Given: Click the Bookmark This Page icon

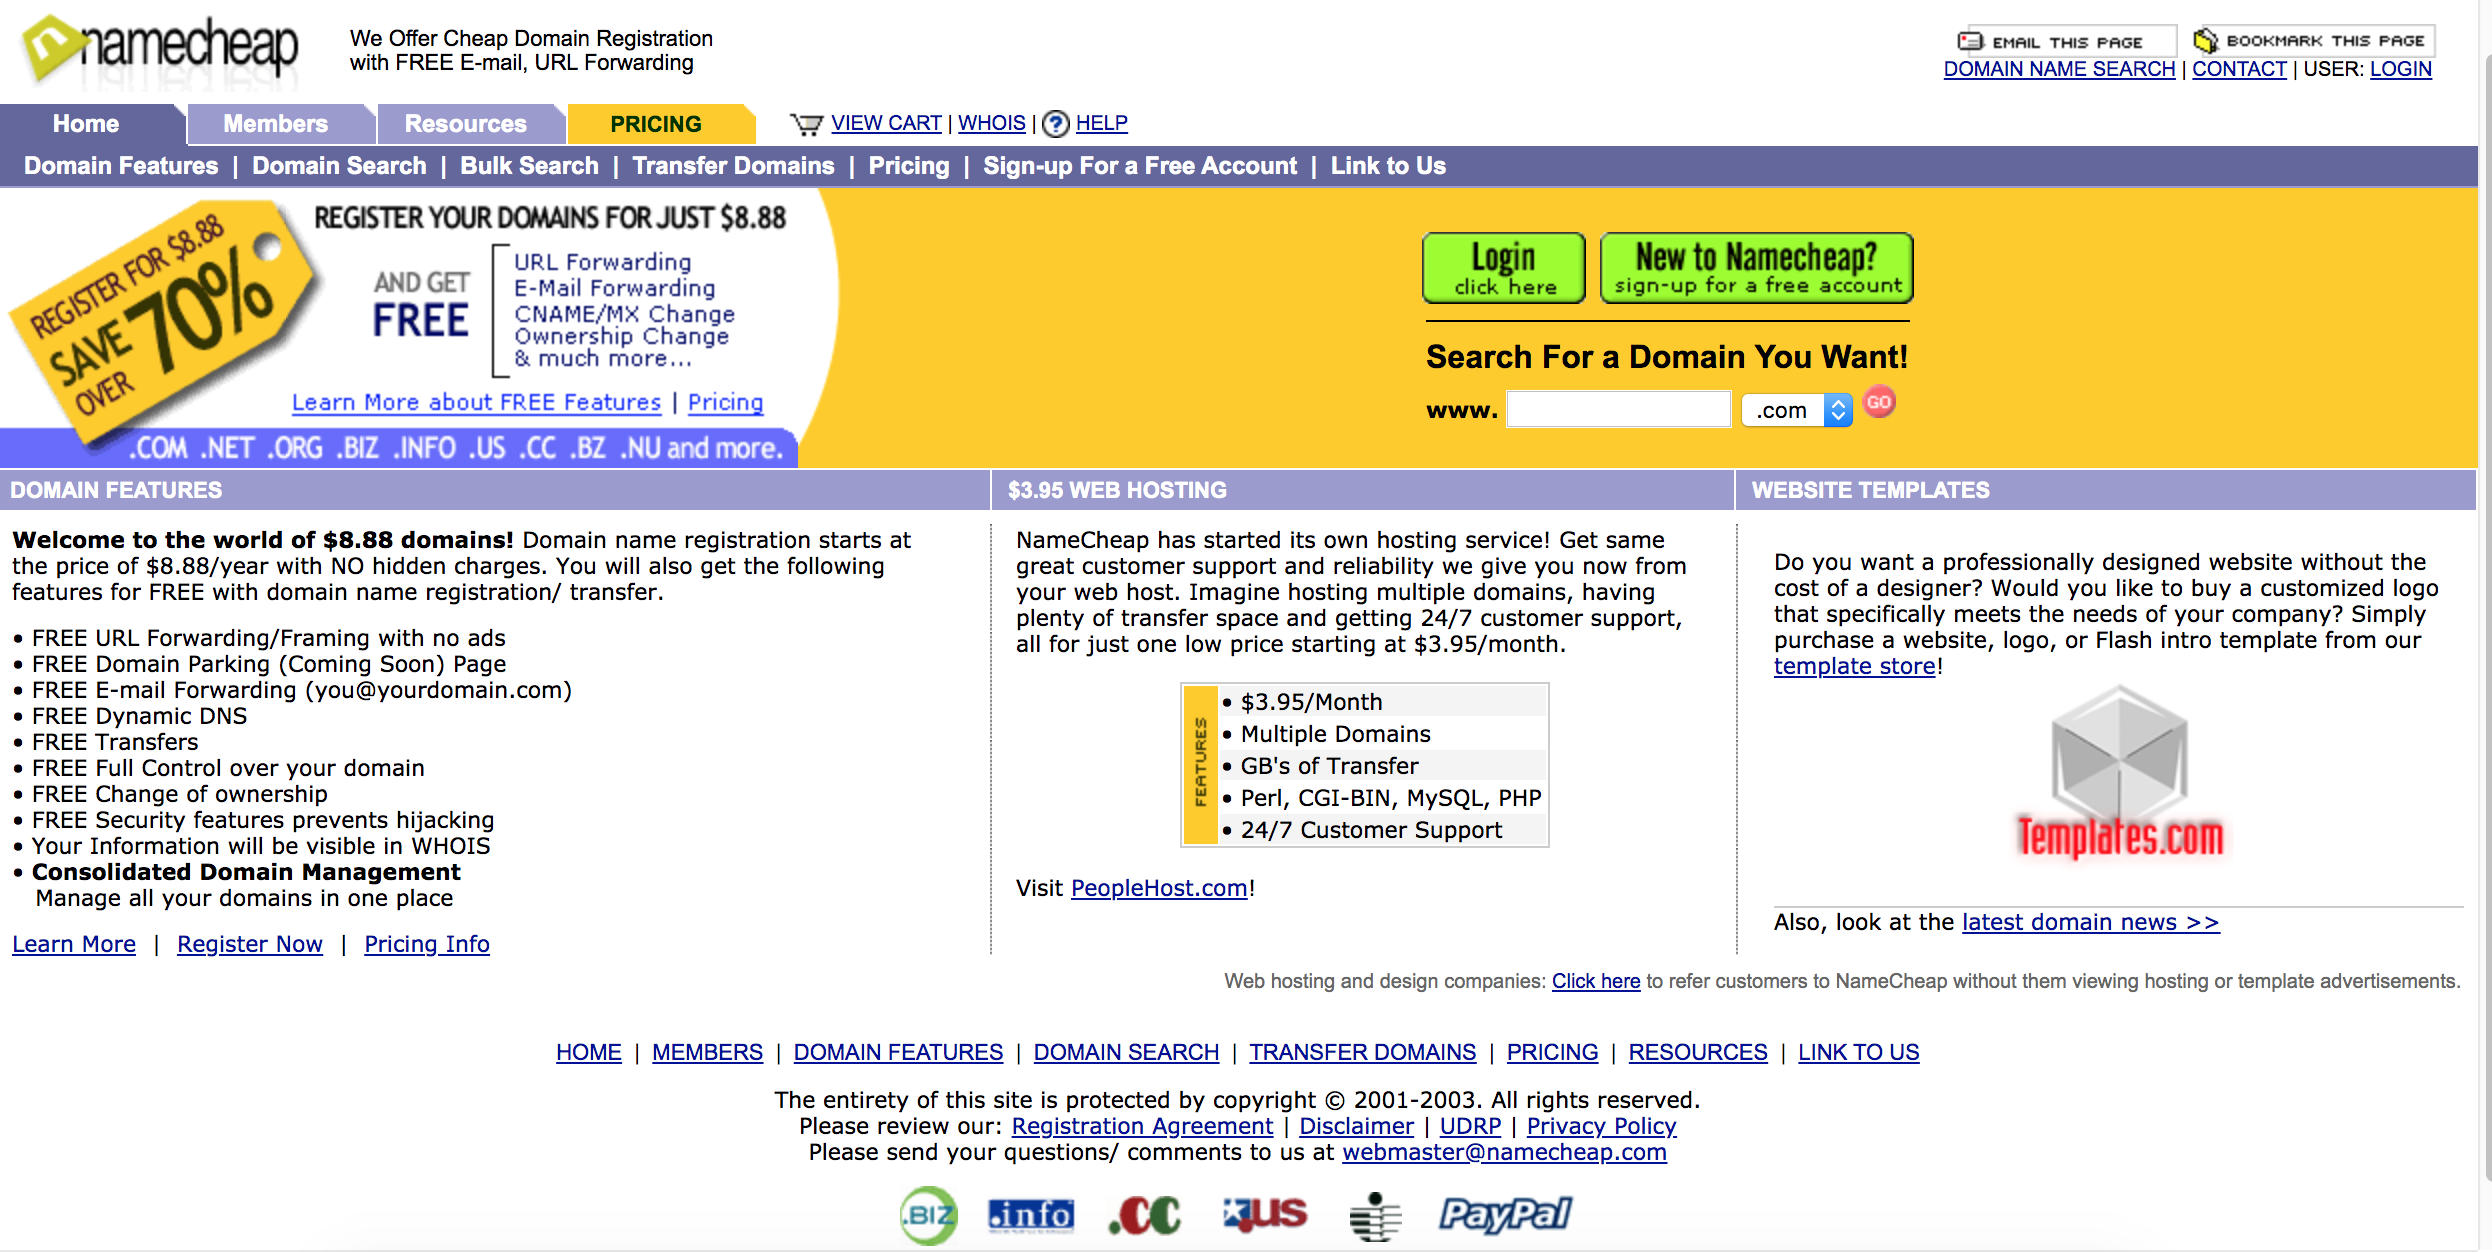Looking at the screenshot, I should click(x=2314, y=41).
